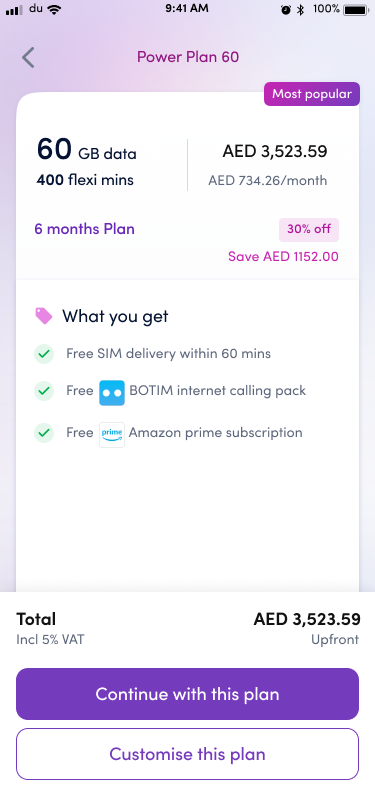Tap the pink tag icon
Screen dimensions: 375x812
pos(44,316)
